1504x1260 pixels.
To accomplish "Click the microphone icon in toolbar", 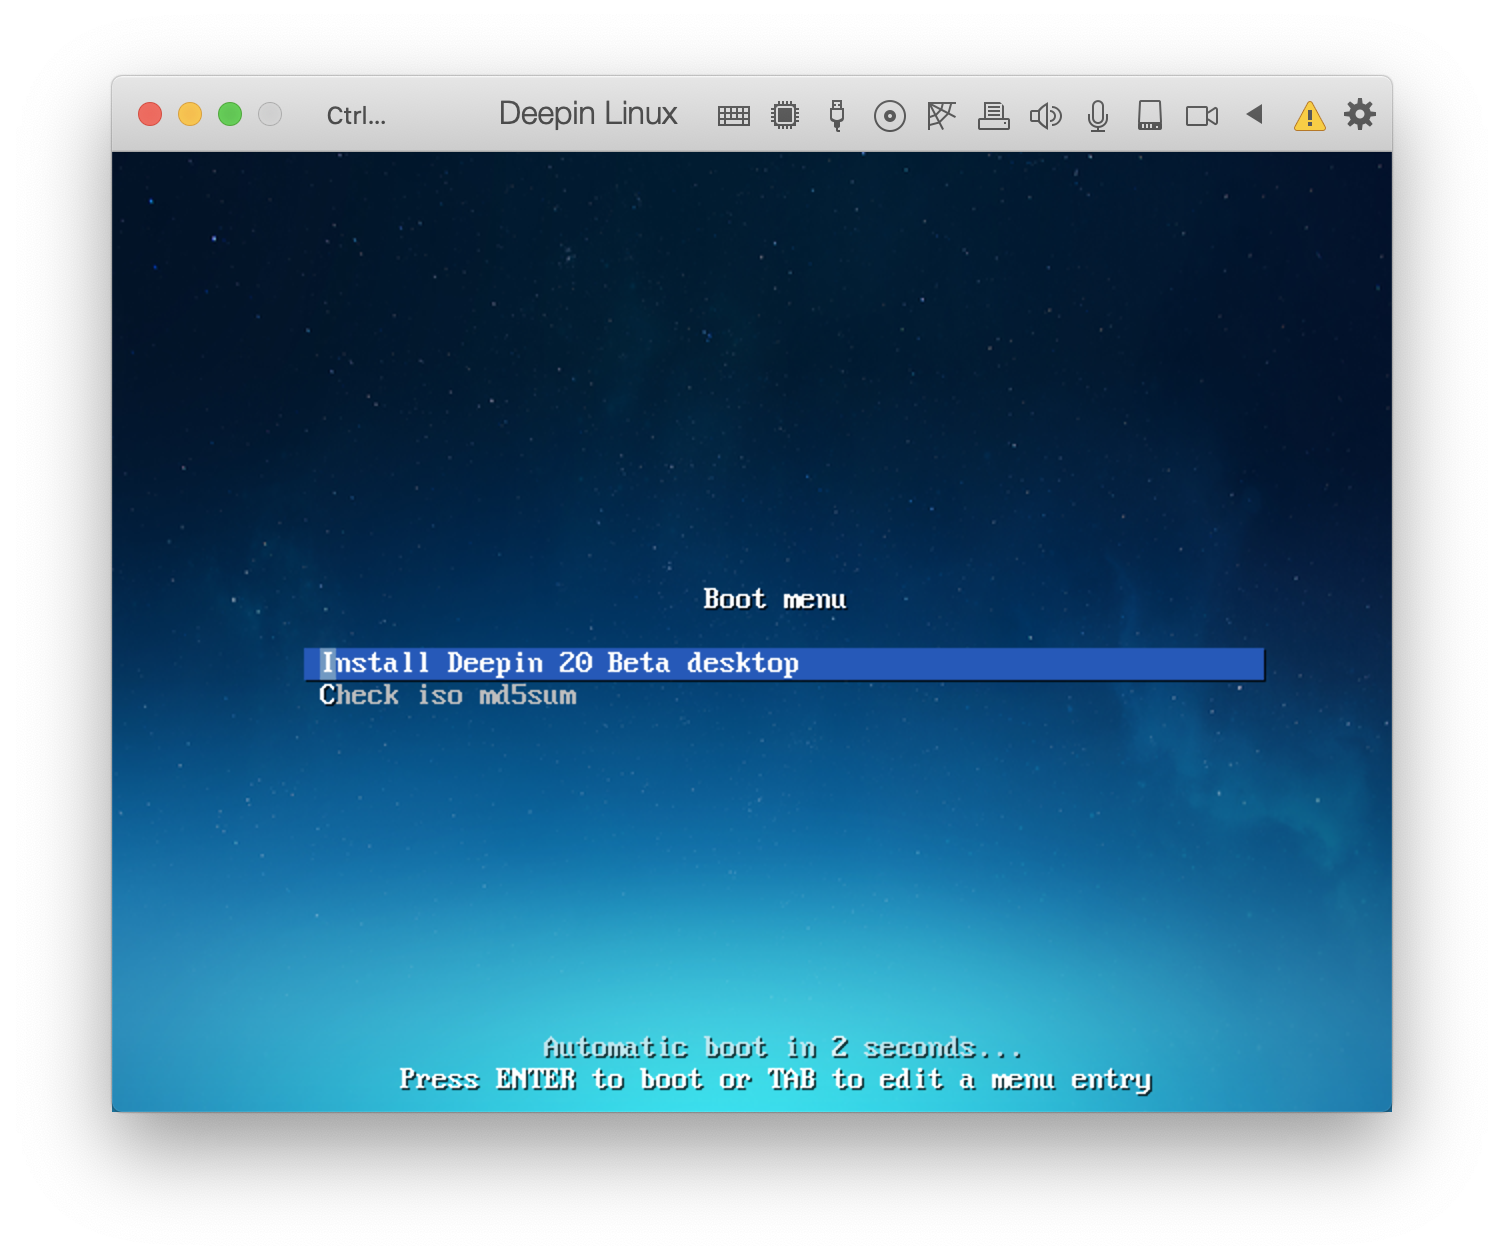I will [1098, 116].
